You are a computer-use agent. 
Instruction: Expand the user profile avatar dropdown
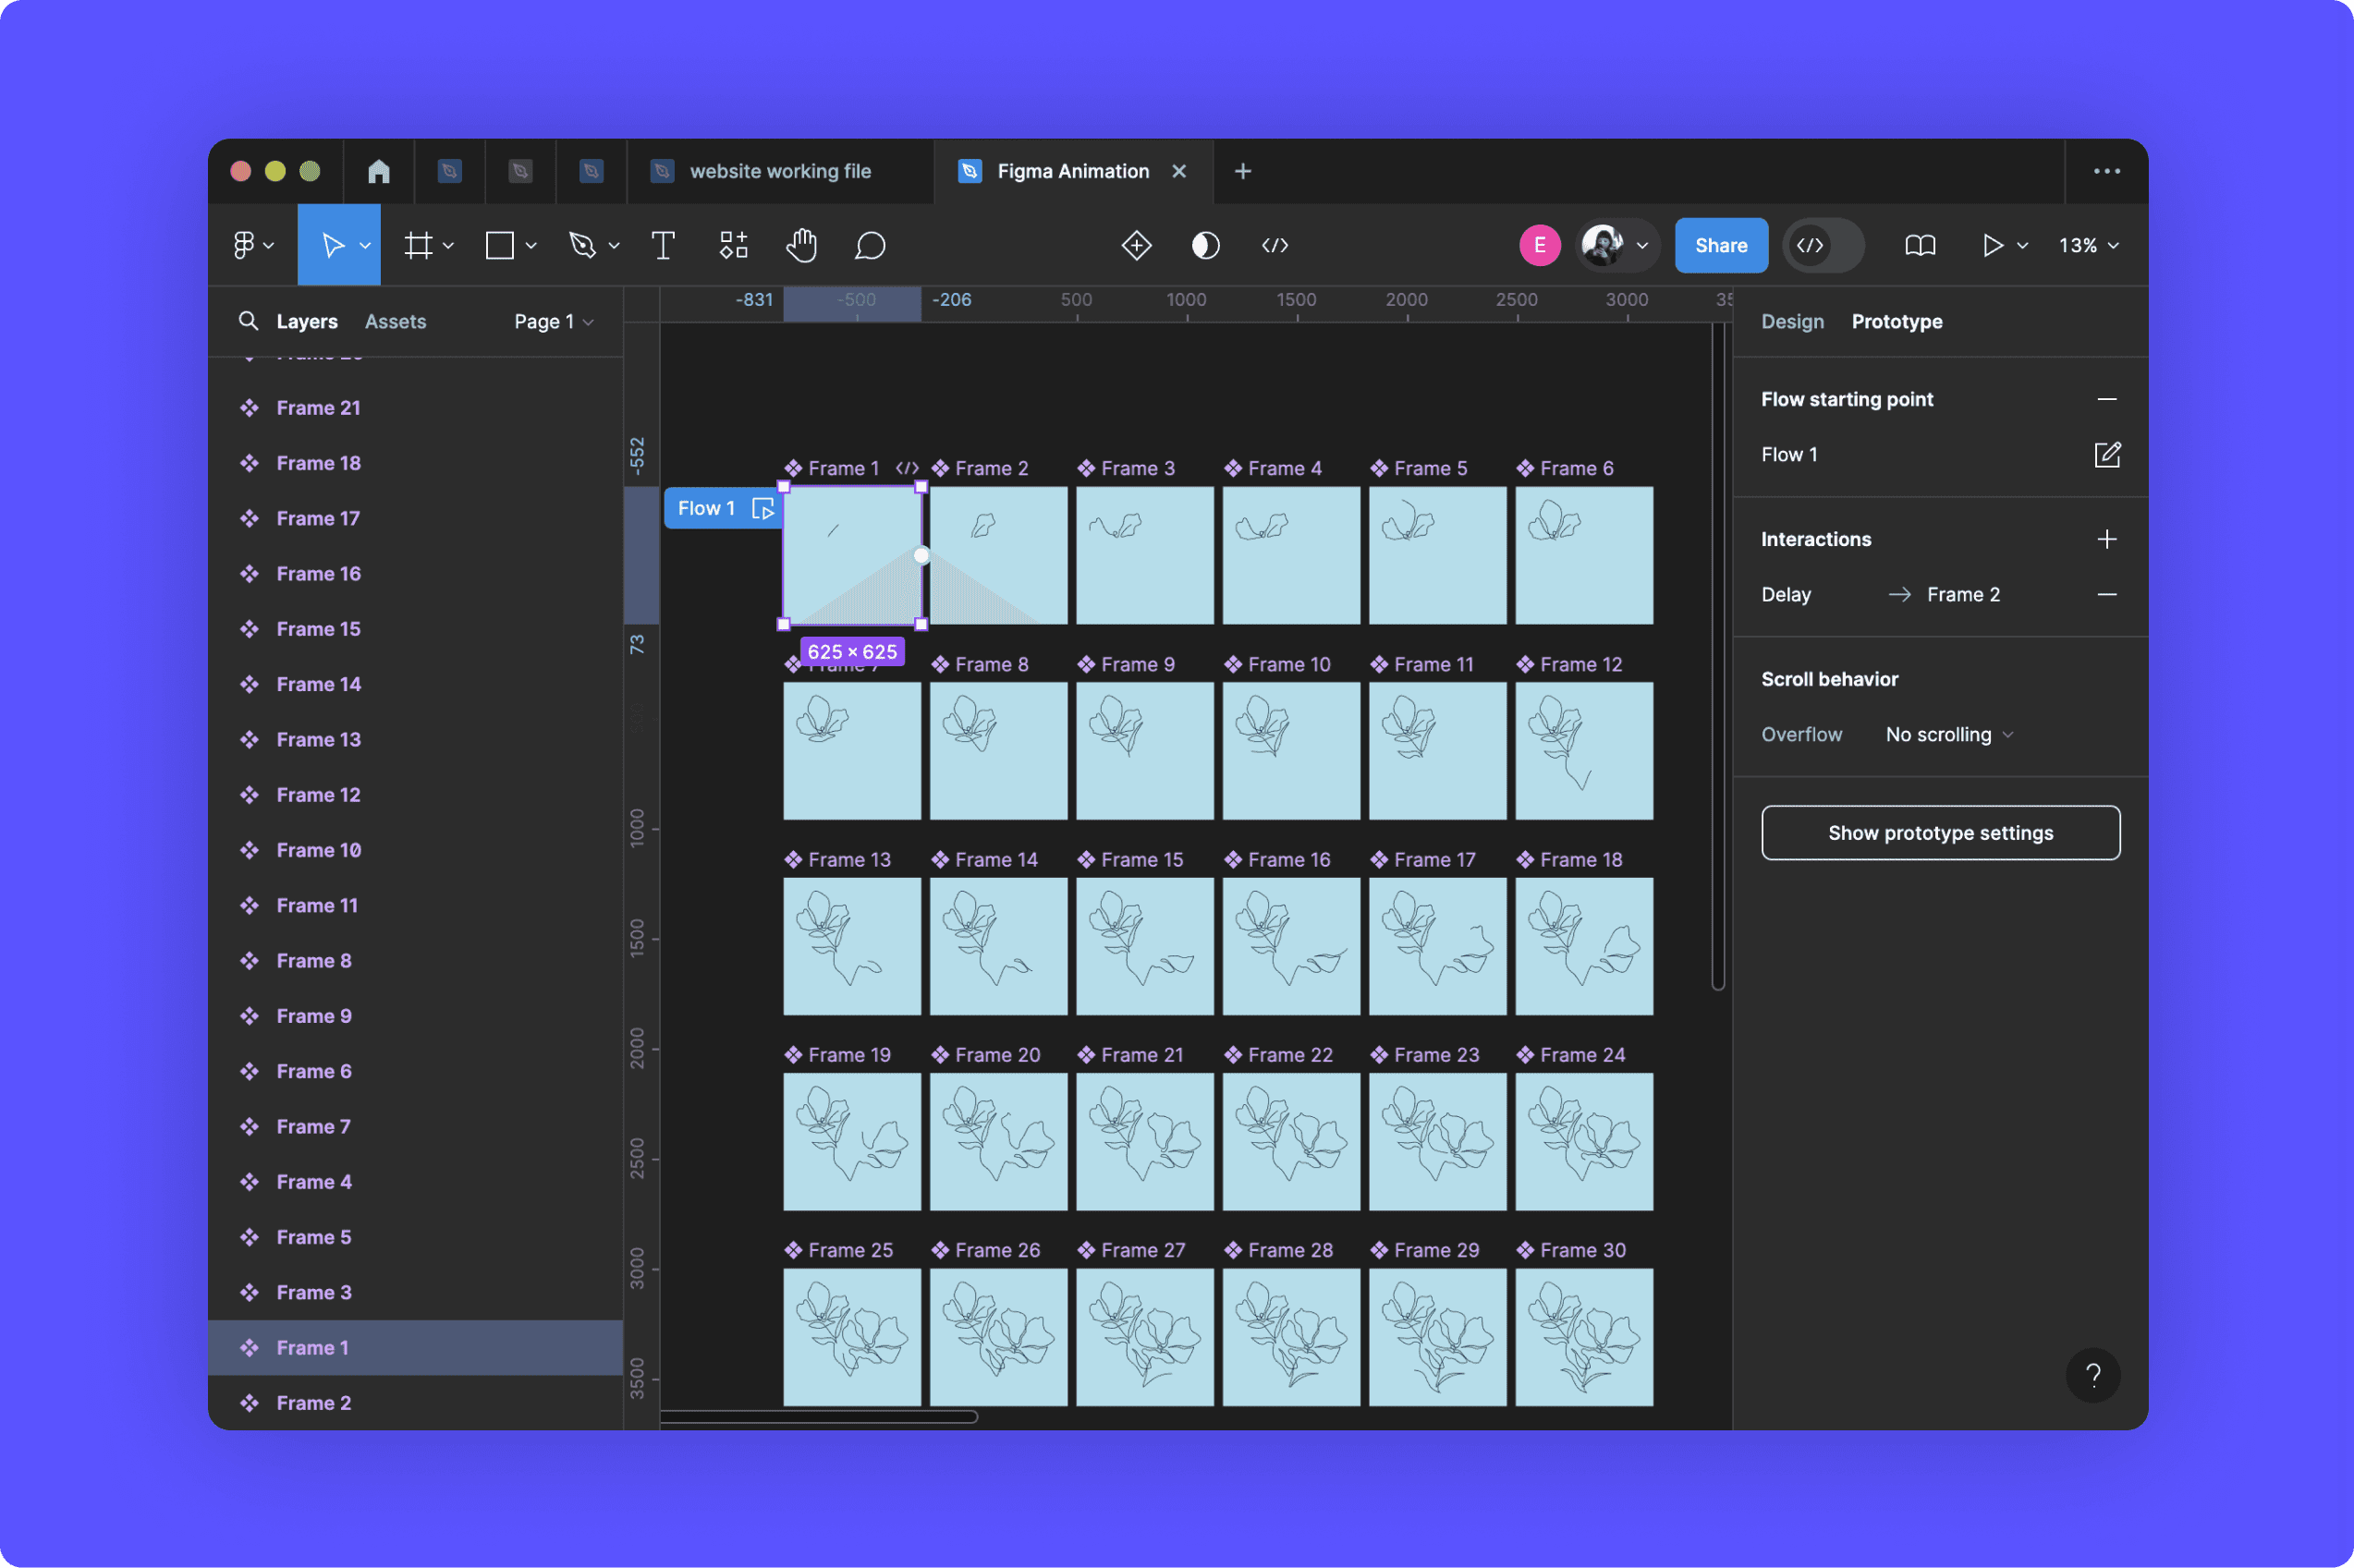coord(1641,245)
